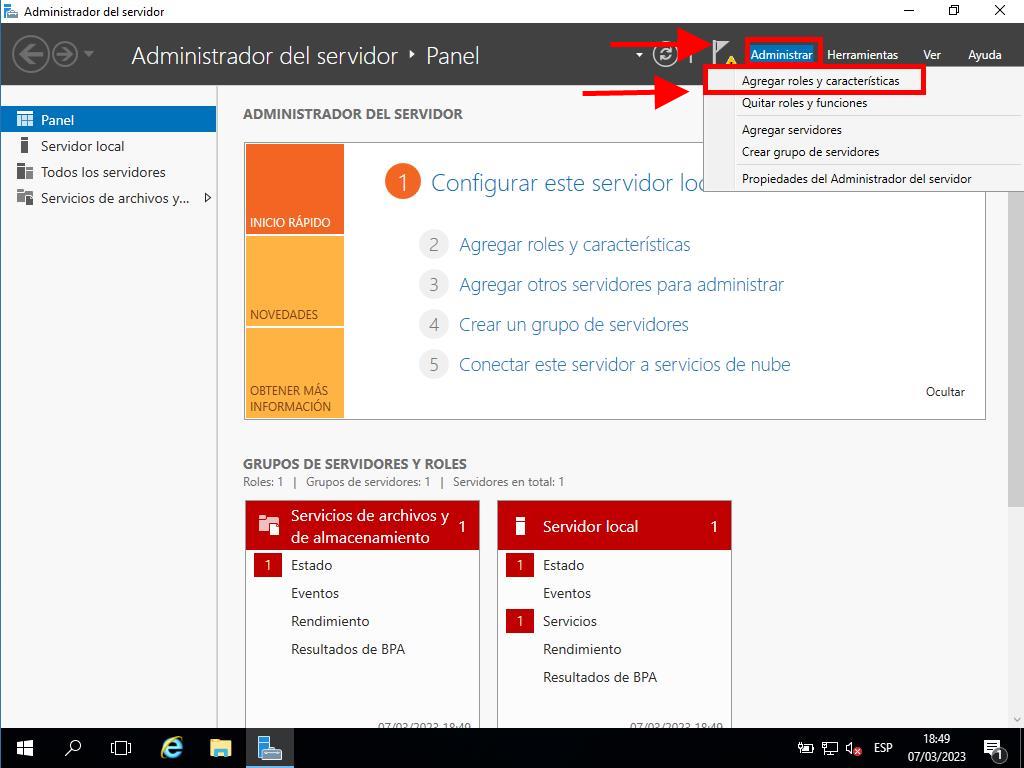
Task: Select Agregar roles y características menu entry
Action: tap(820, 81)
